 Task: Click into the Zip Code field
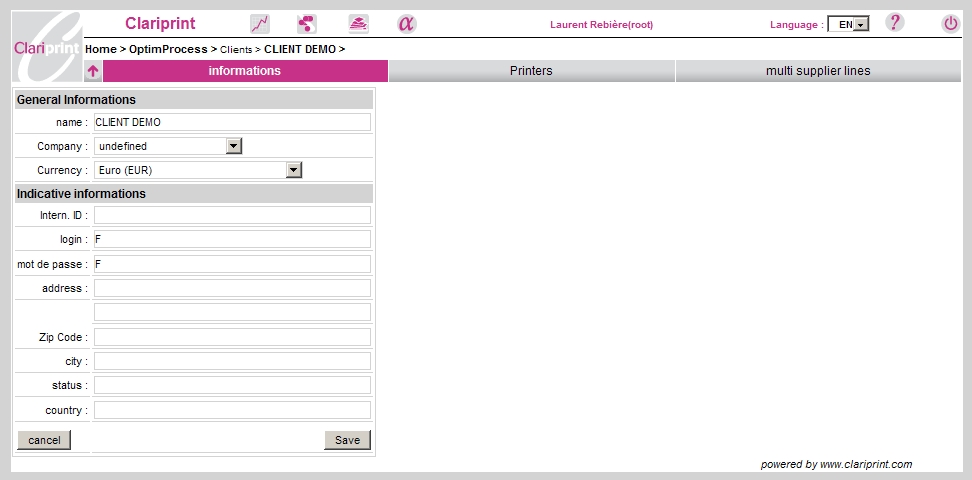point(232,337)
